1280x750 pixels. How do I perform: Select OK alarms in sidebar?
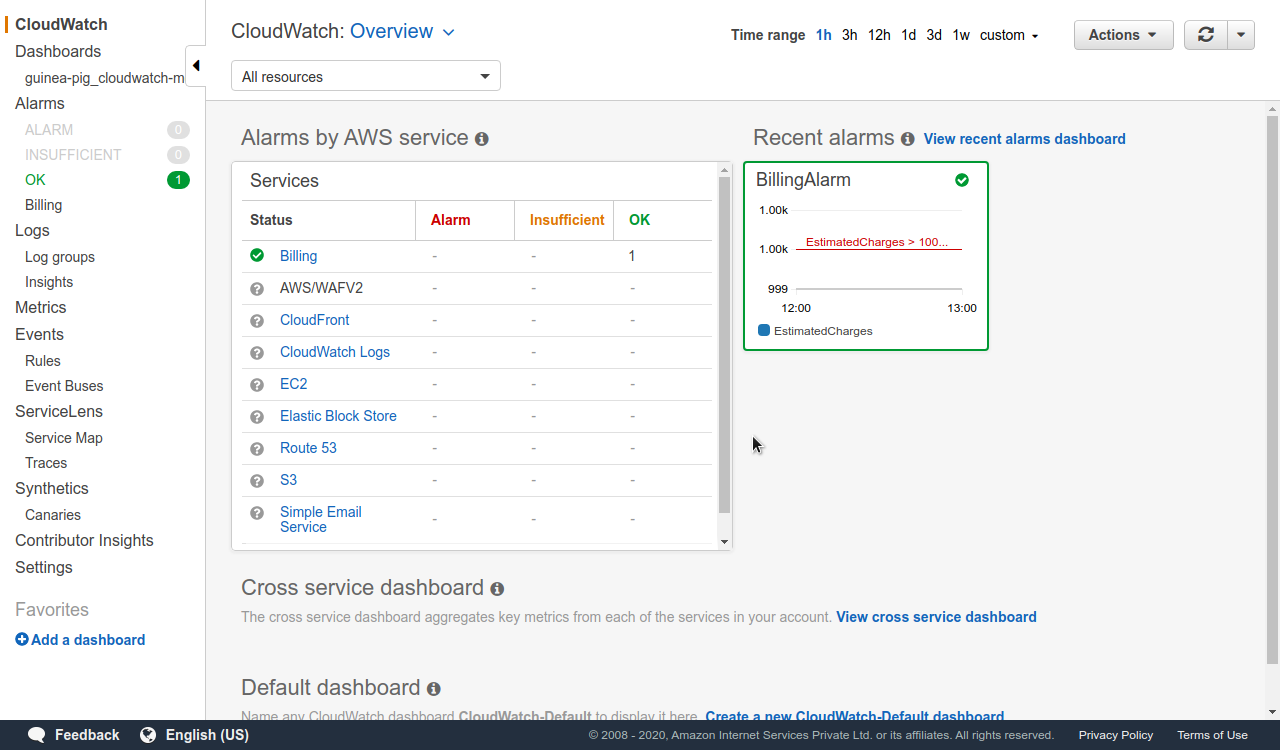tap(35, 180)
